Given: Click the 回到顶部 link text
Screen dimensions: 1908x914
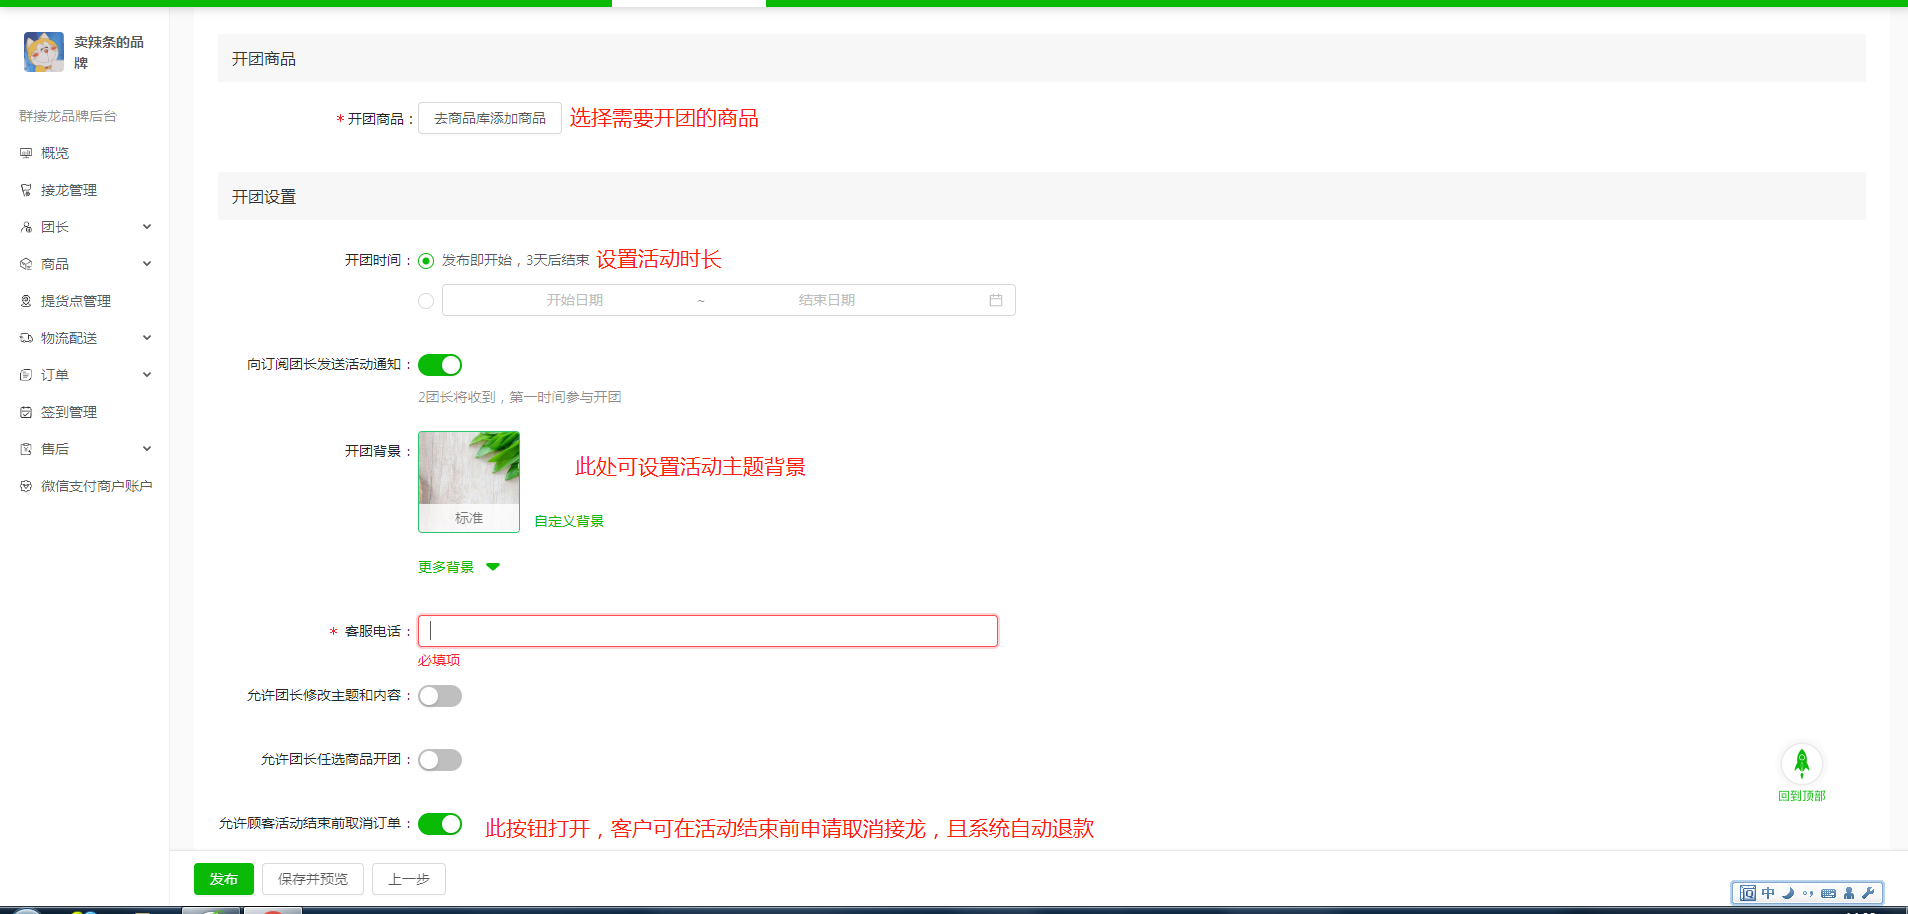Looking at the screenshot, I should click(x=1802, y=796).
